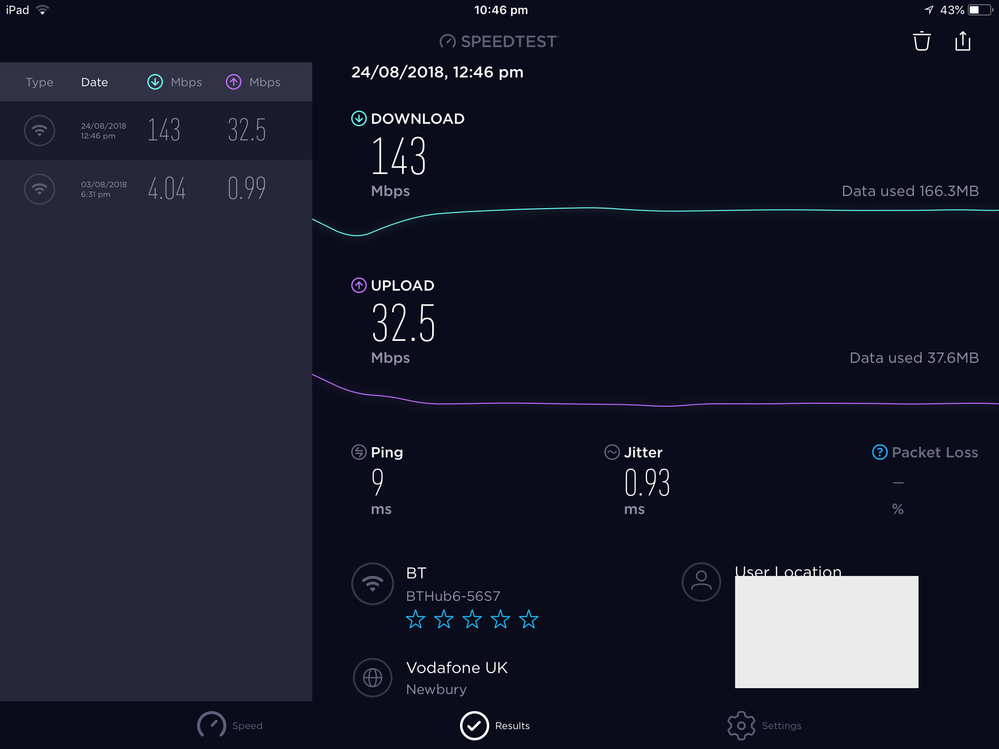The height and width of the screenshot is (749, 999).
Task: Sort results by Type column
Action: (40, 82)
